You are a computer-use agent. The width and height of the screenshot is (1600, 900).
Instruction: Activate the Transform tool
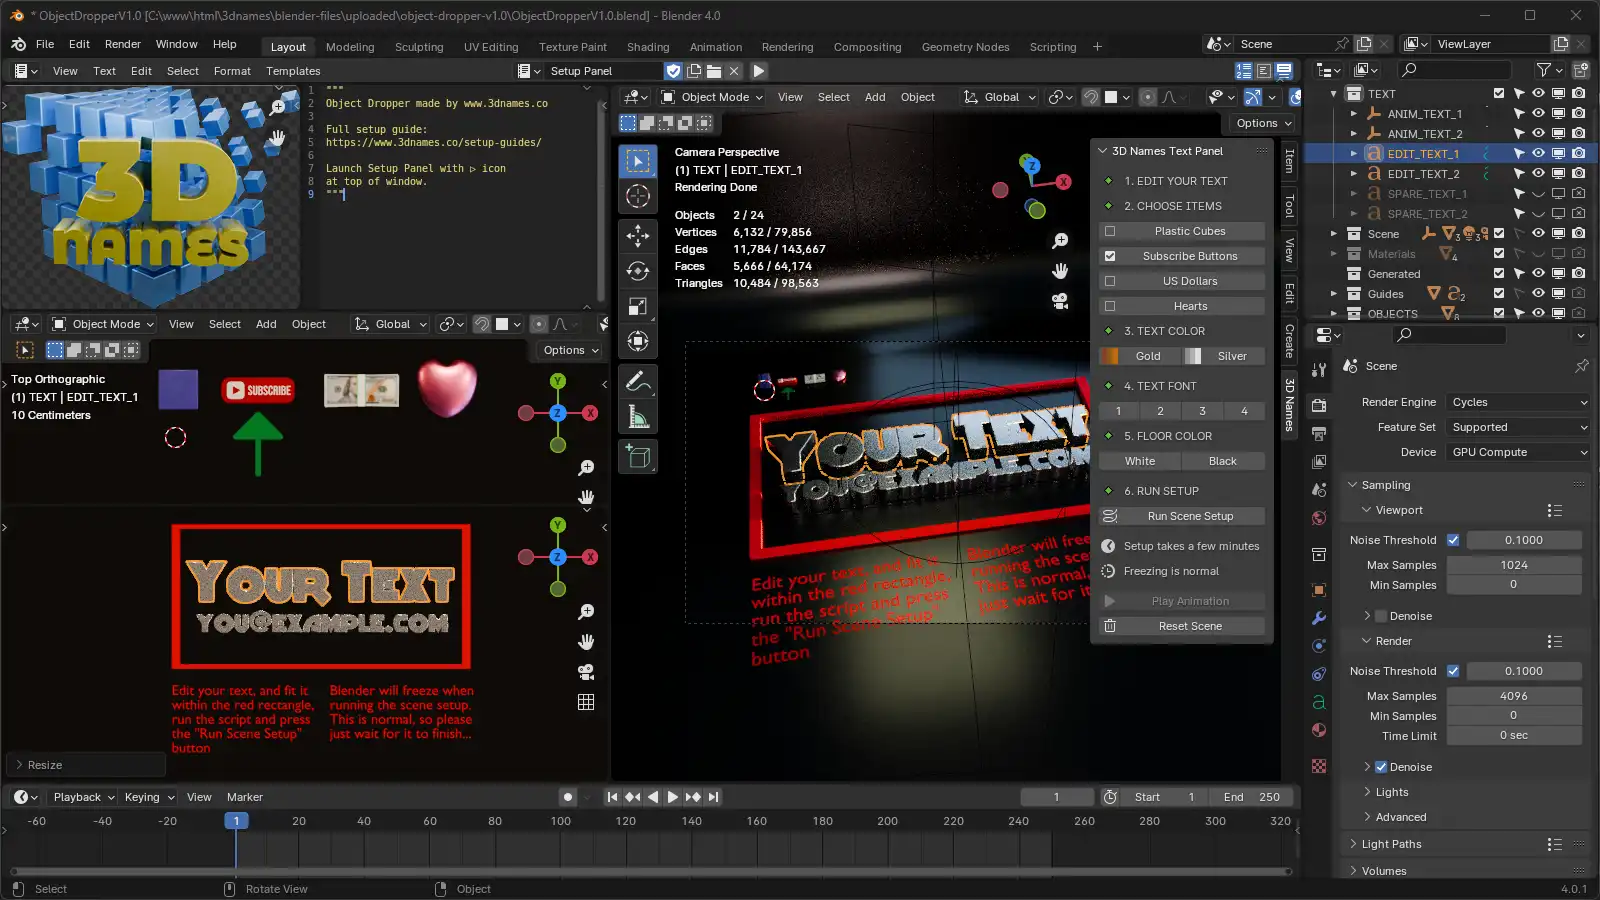point(638,341)
